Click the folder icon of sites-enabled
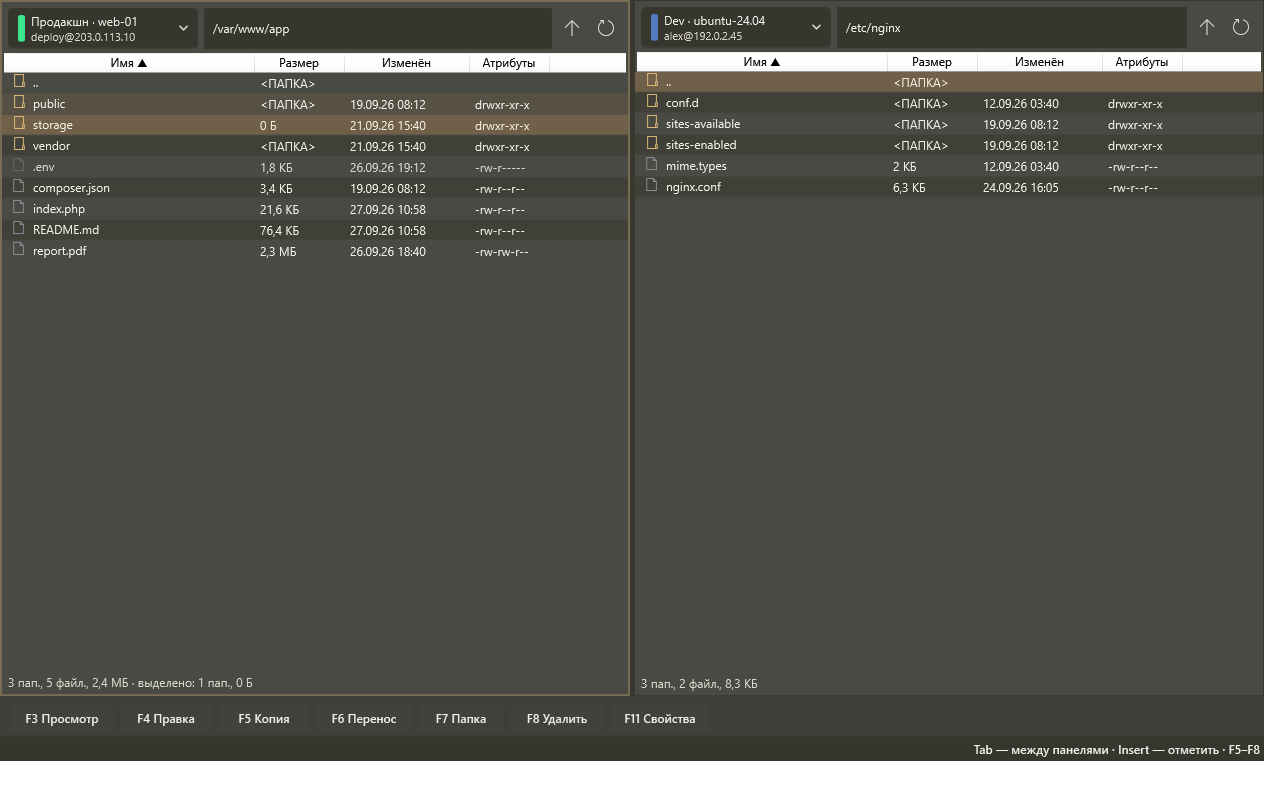 click(x=652, y=144)
